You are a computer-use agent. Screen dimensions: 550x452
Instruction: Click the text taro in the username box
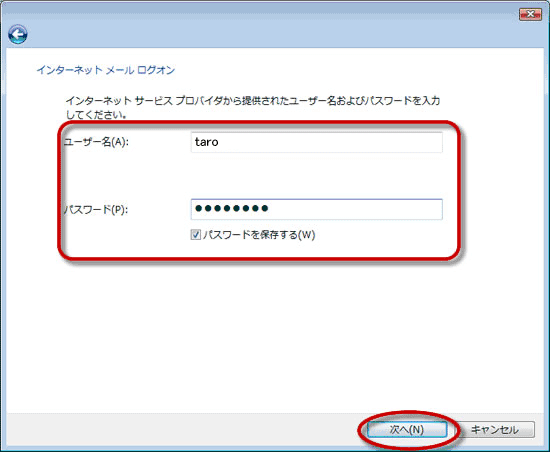pos(207,142)
